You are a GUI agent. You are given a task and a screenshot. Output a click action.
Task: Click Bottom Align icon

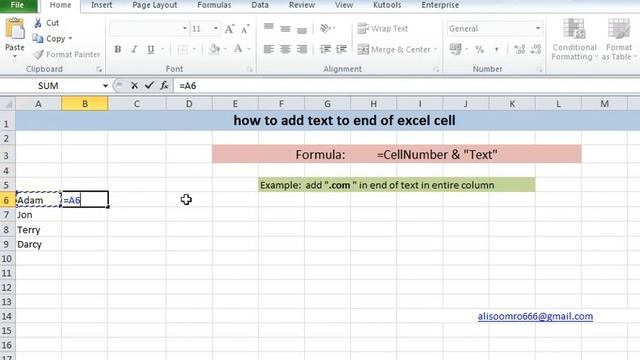pos(302,29)
